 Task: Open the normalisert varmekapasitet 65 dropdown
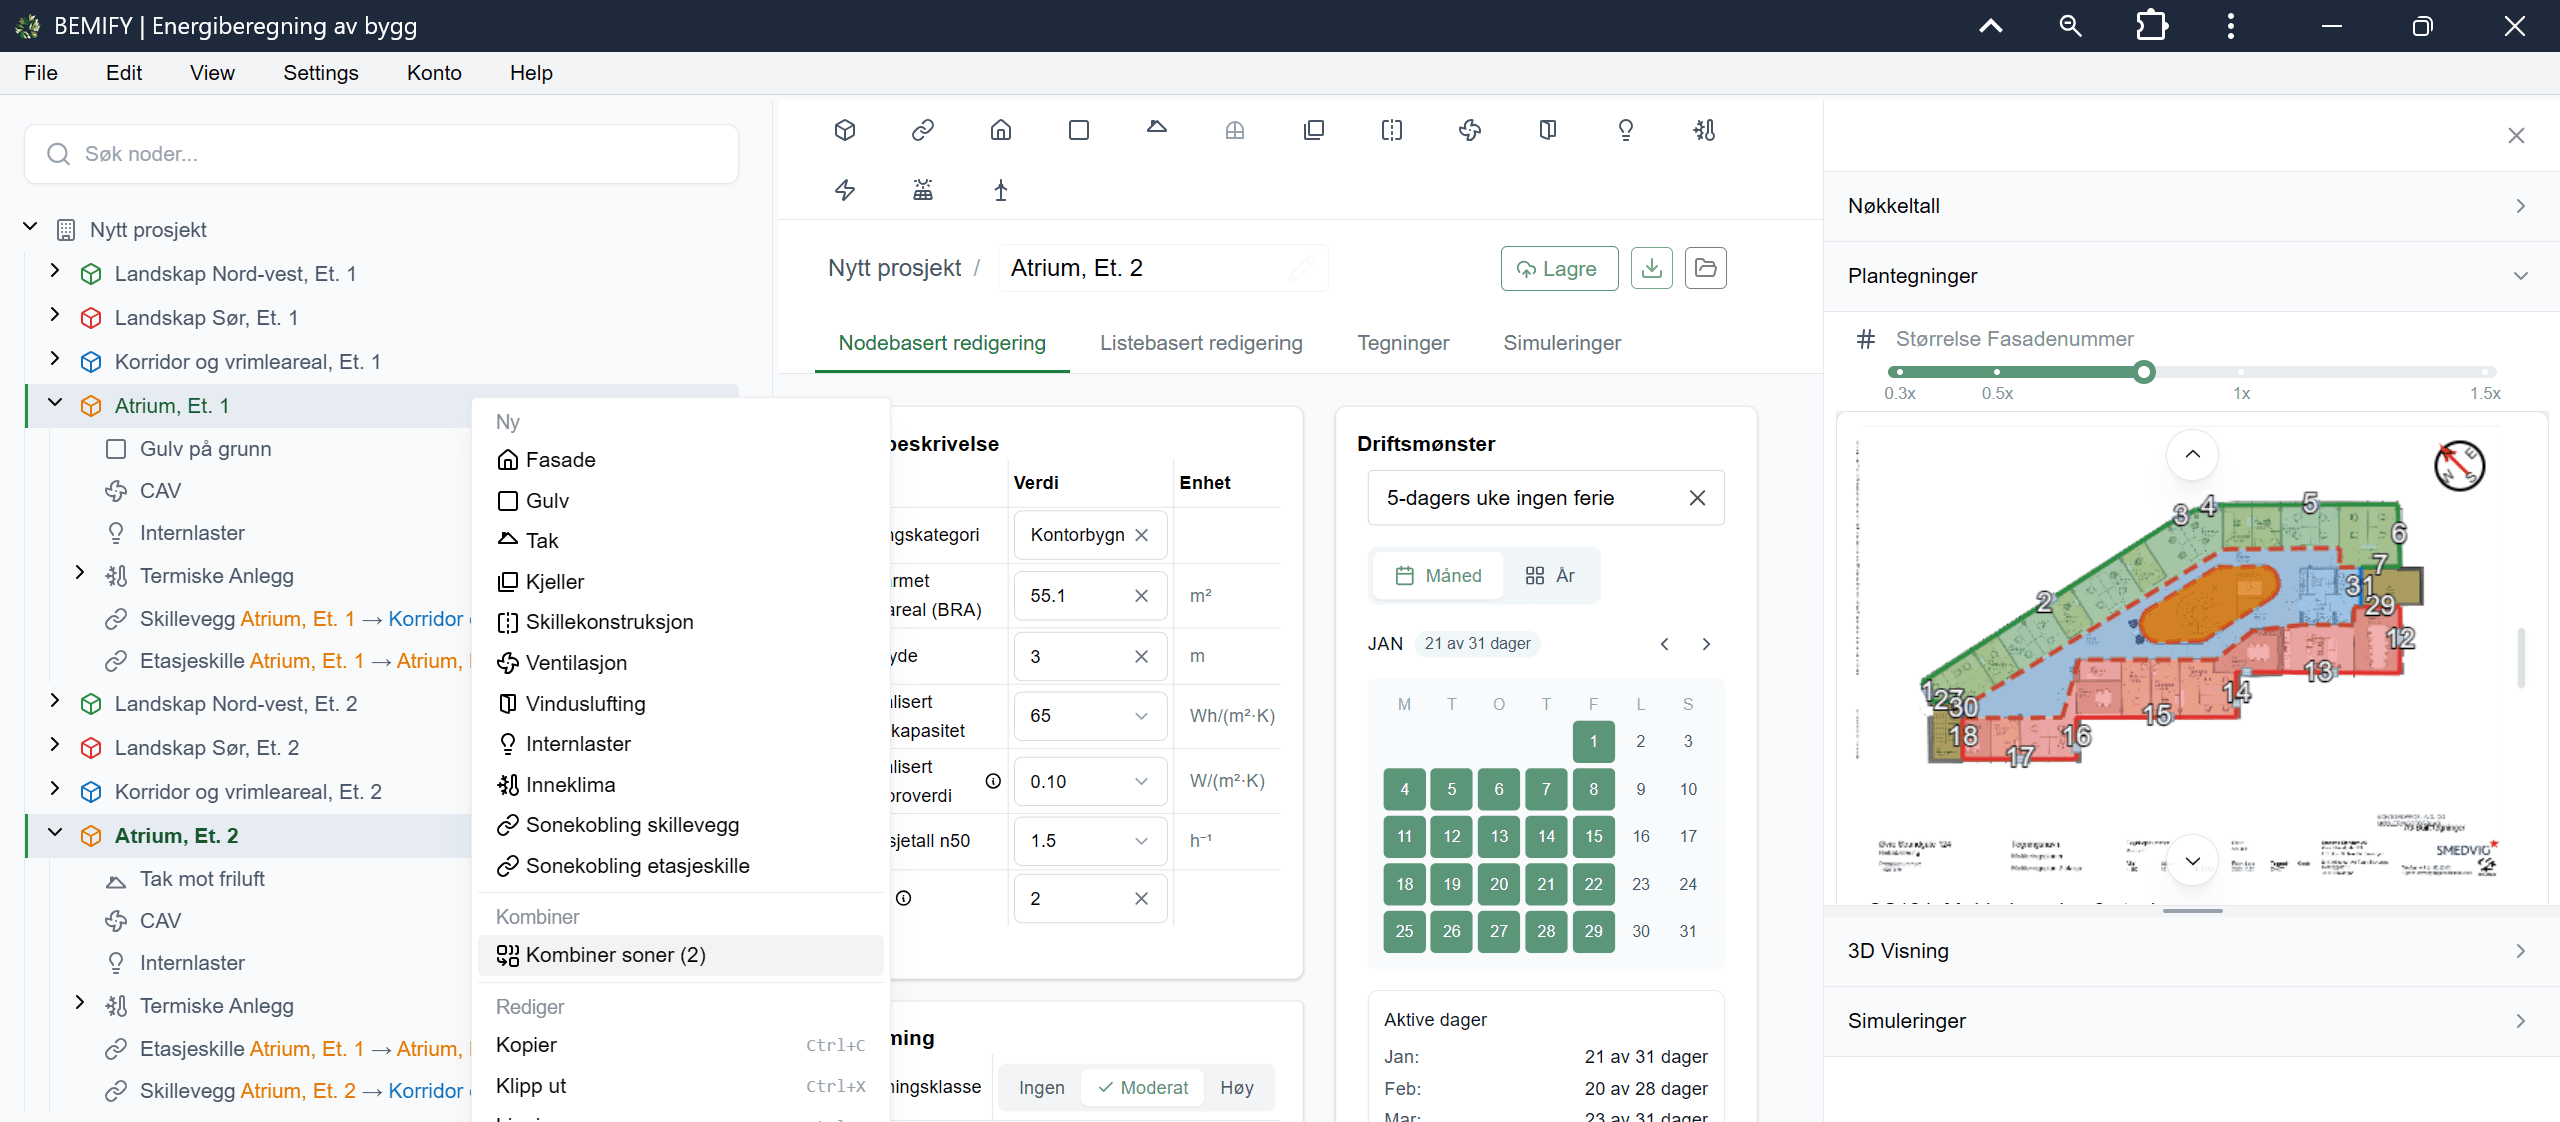click(x=1090, y=716)
